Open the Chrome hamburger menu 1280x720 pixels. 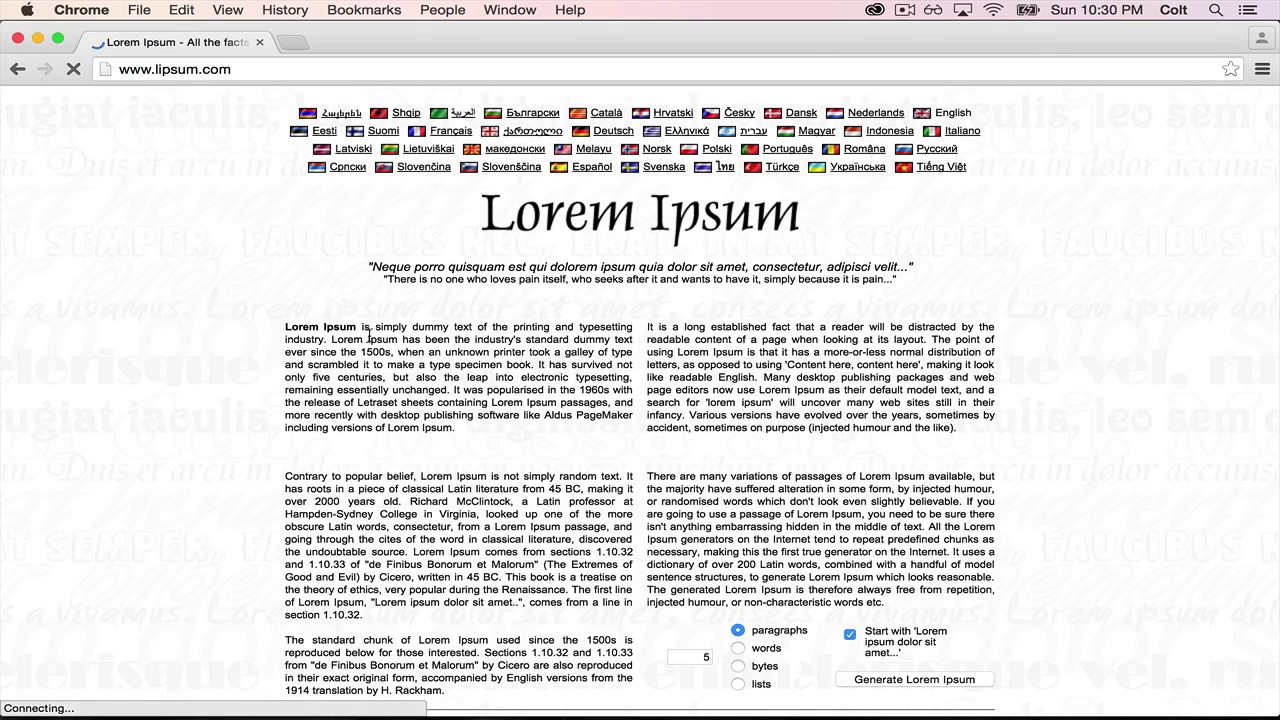pyautogui.click(x=1262, y=69)
